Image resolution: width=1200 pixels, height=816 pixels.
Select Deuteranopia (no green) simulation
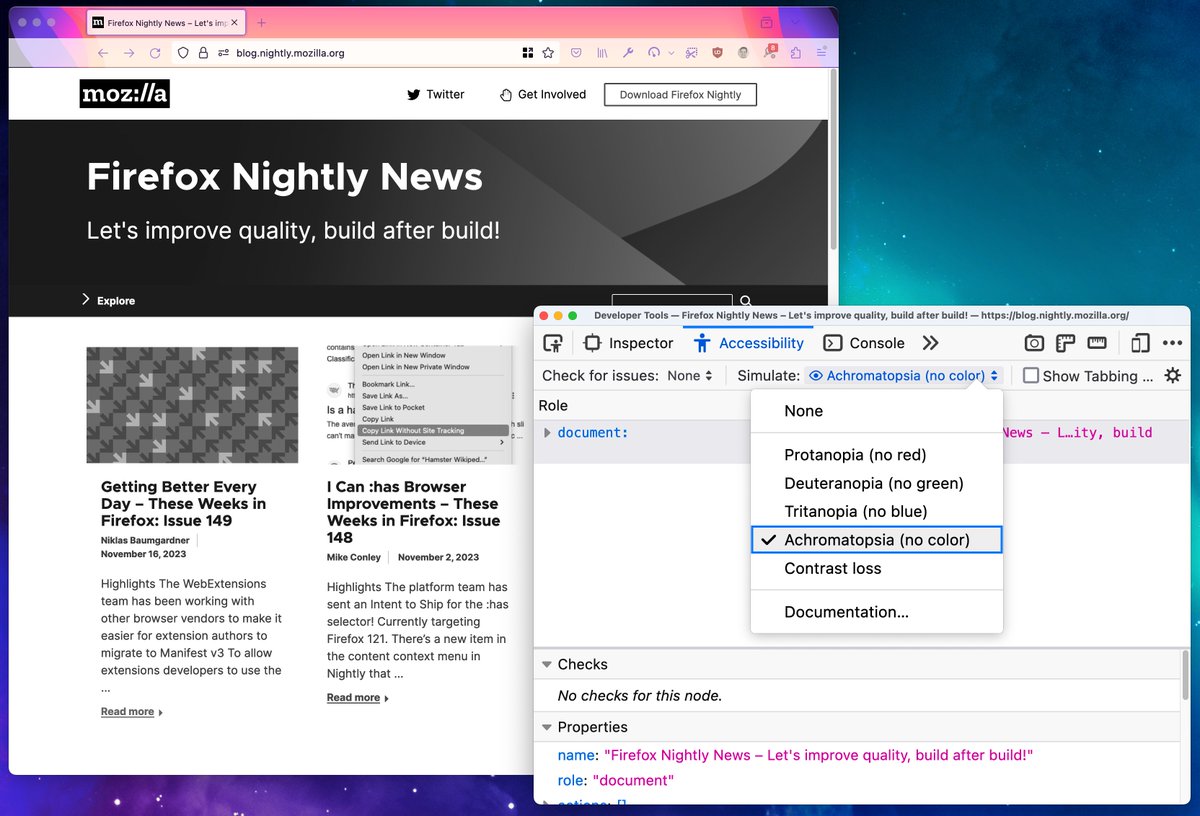point(862,482)
